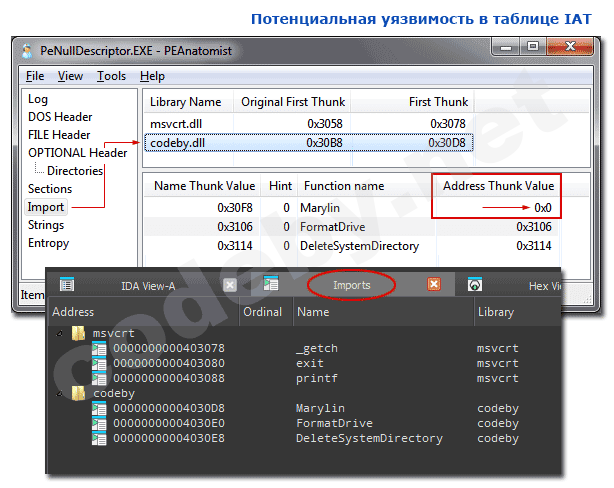This screenshot has width=614, height=488.
Task: Close the IDA View-A tab
Action: coord(230,285)
